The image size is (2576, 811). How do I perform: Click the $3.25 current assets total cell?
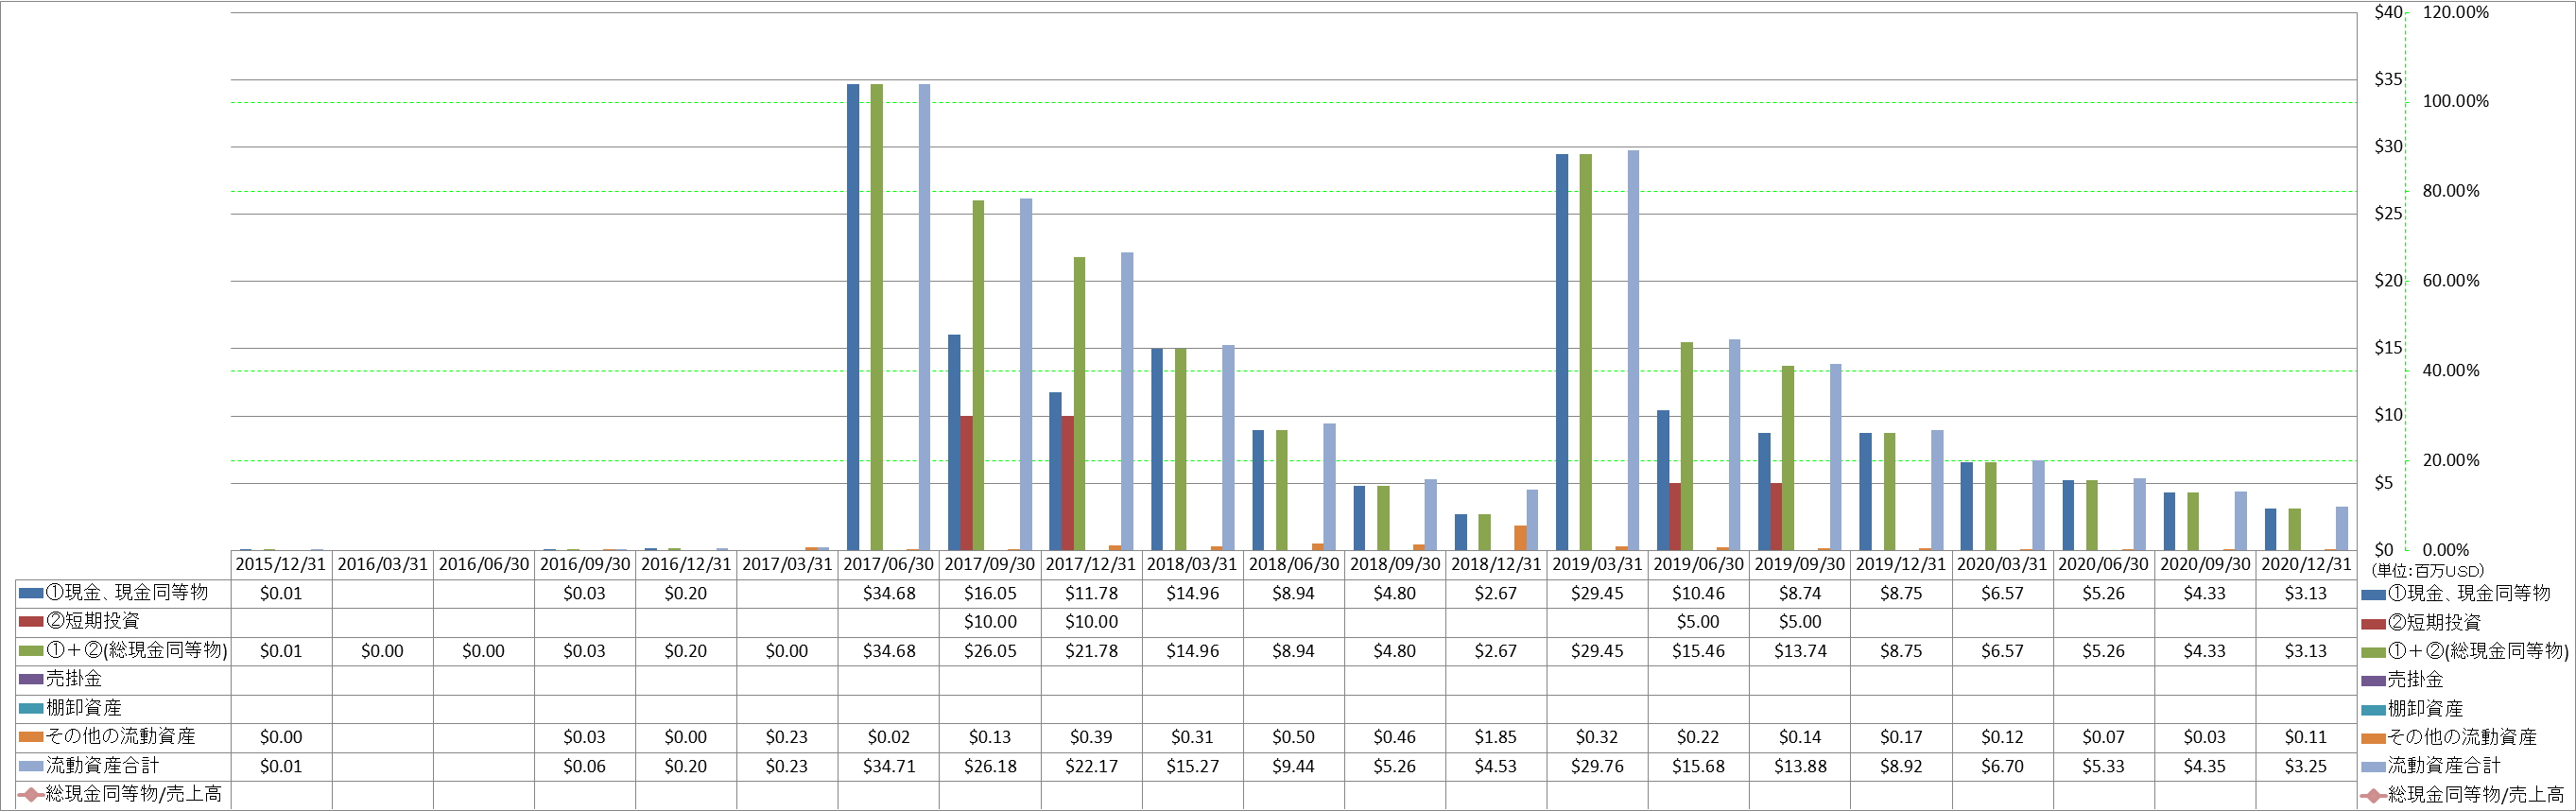click(x=2306, y=766)
